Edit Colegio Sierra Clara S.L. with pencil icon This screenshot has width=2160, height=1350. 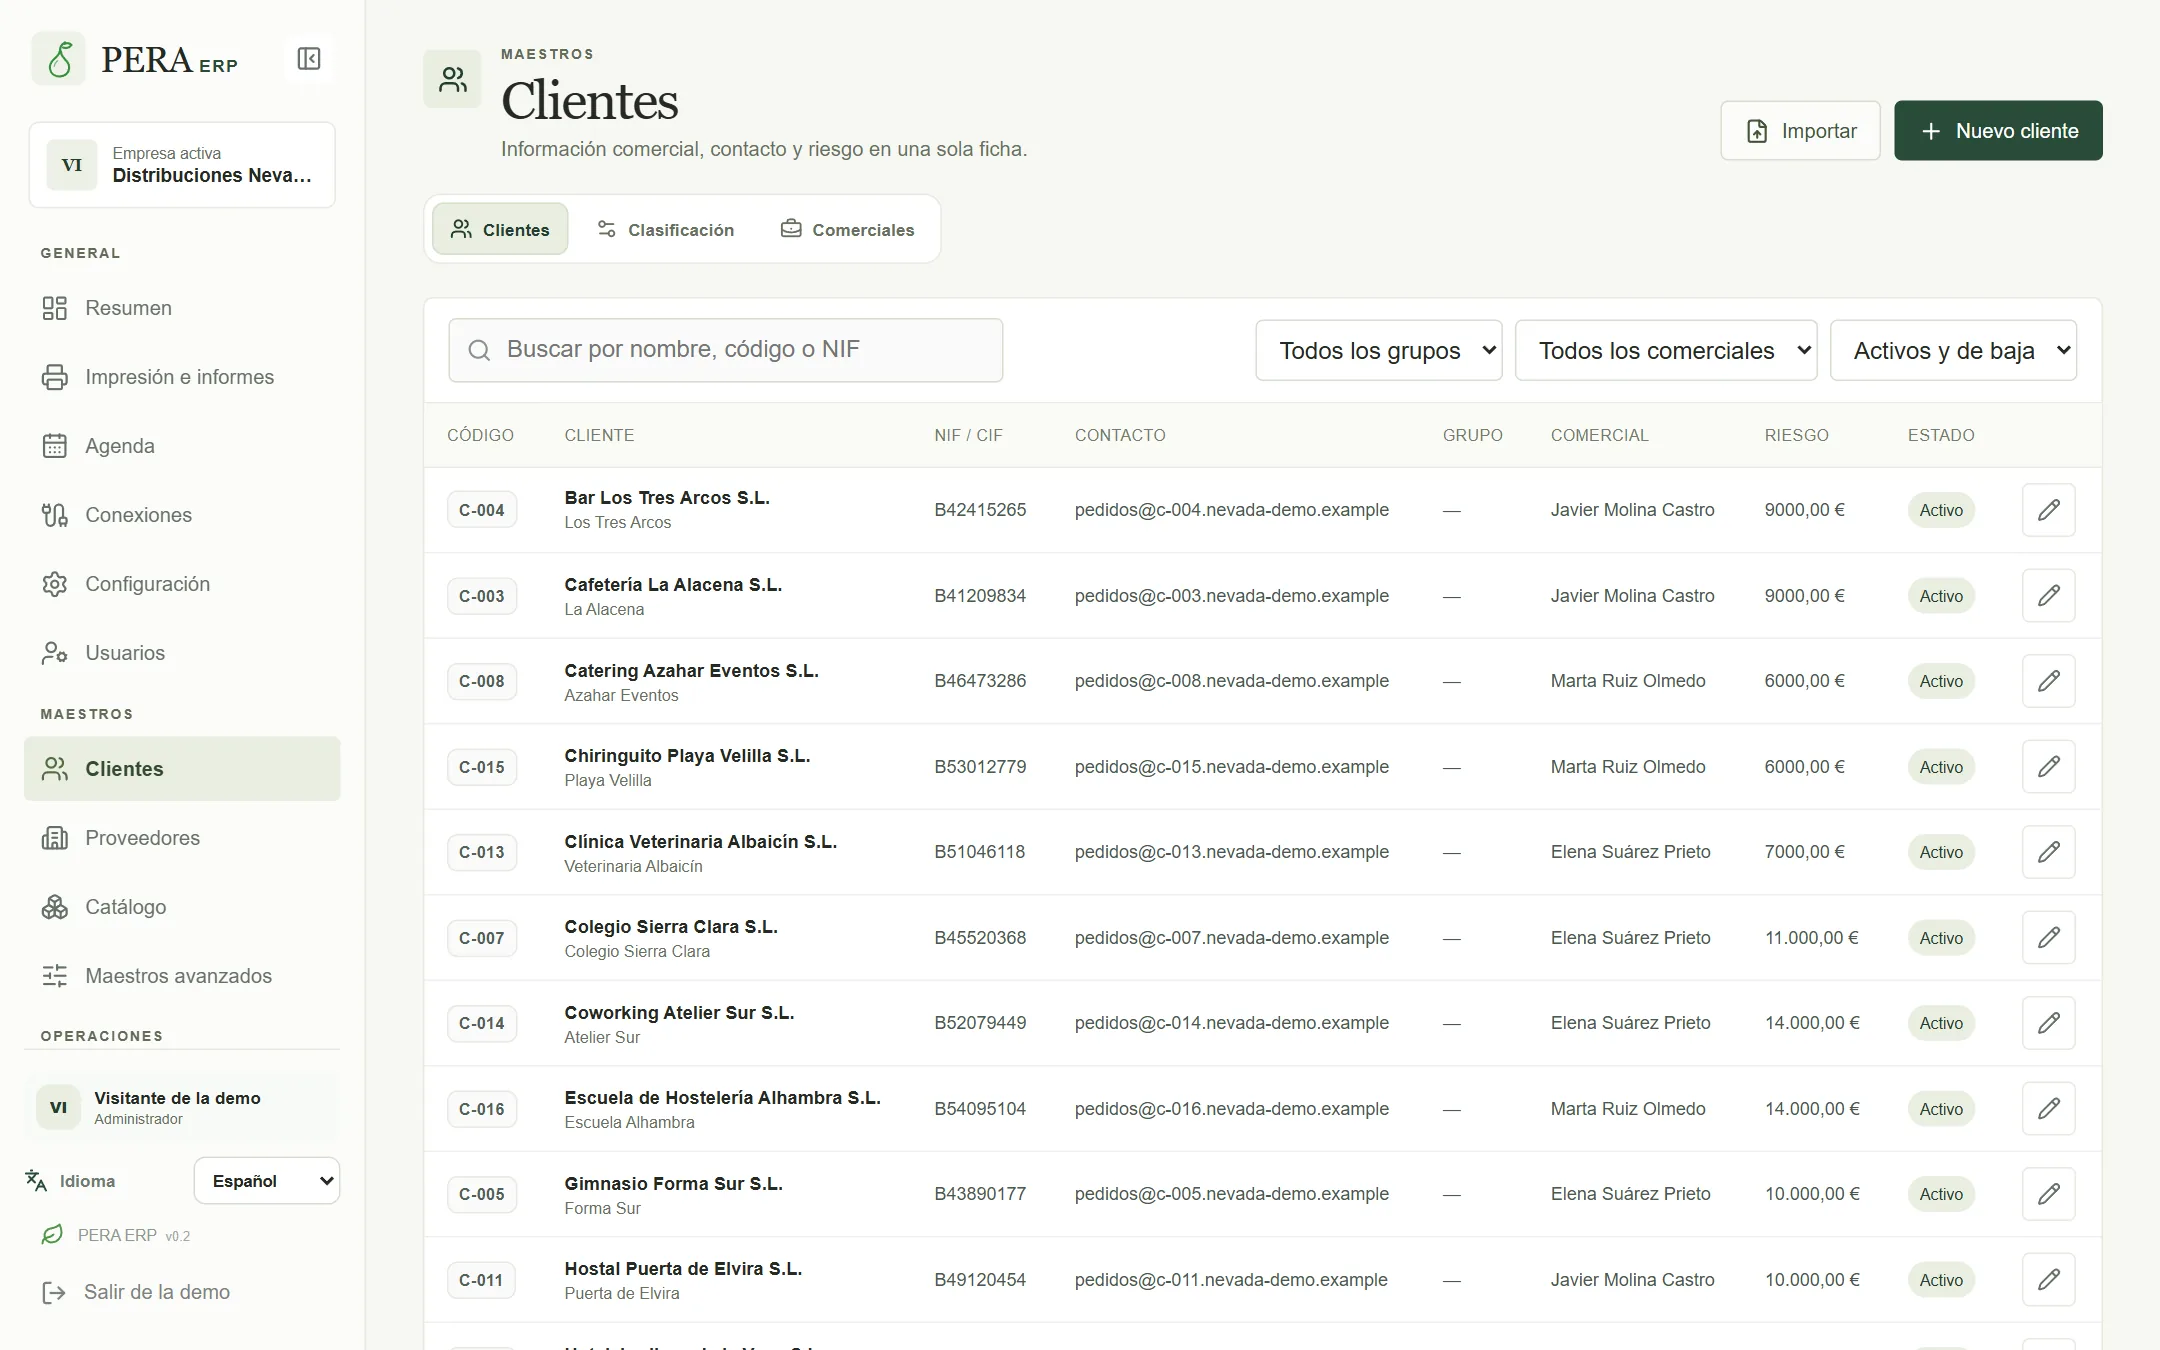pos(2048,938)
